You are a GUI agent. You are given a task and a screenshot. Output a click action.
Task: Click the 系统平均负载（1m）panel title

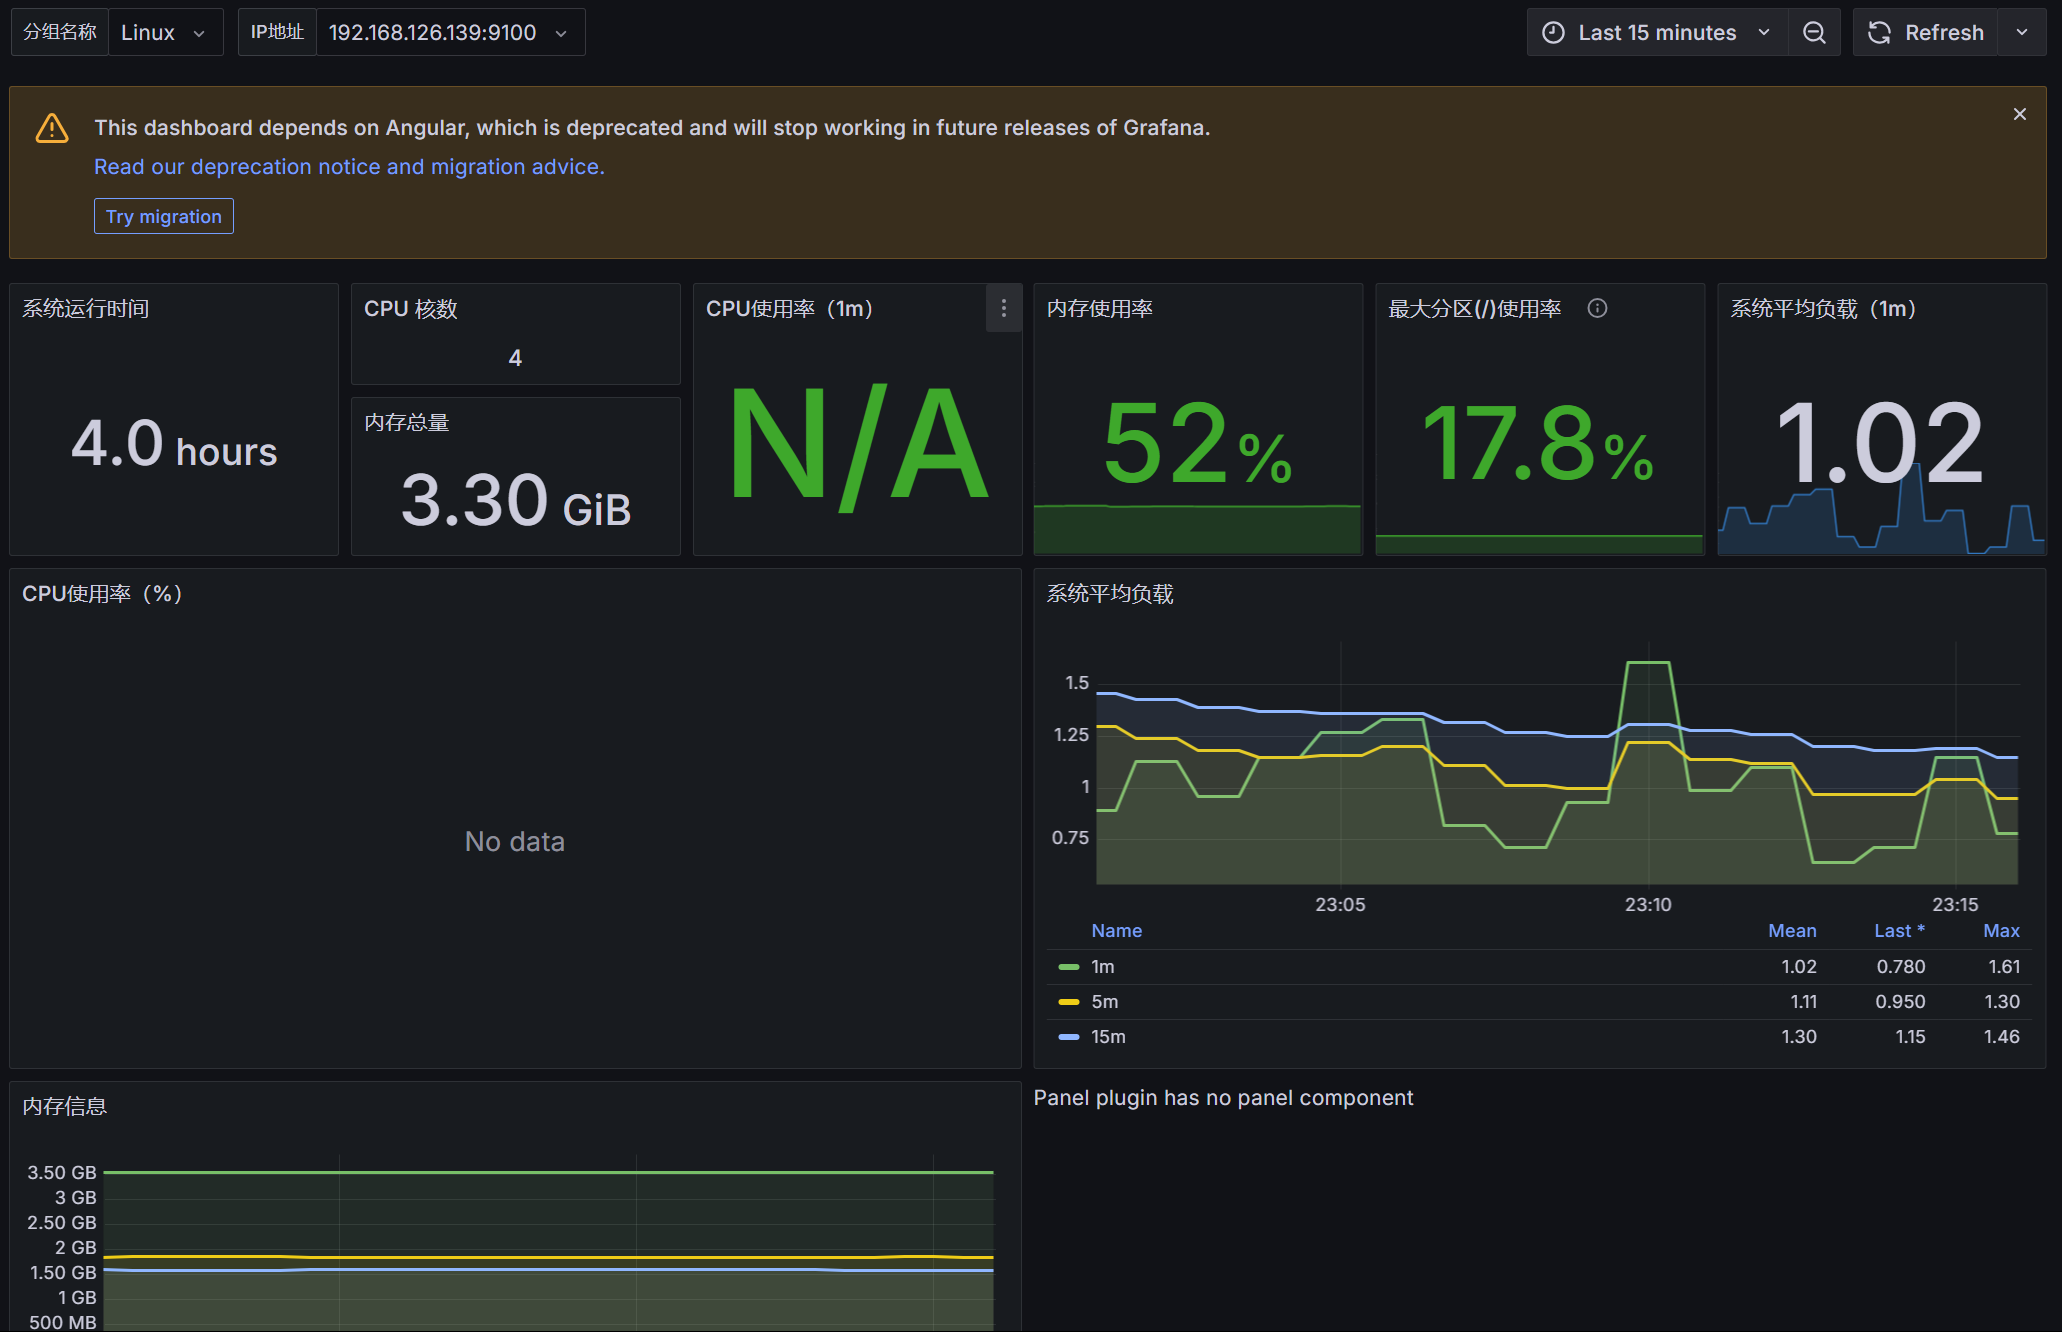click(1823, 309)
